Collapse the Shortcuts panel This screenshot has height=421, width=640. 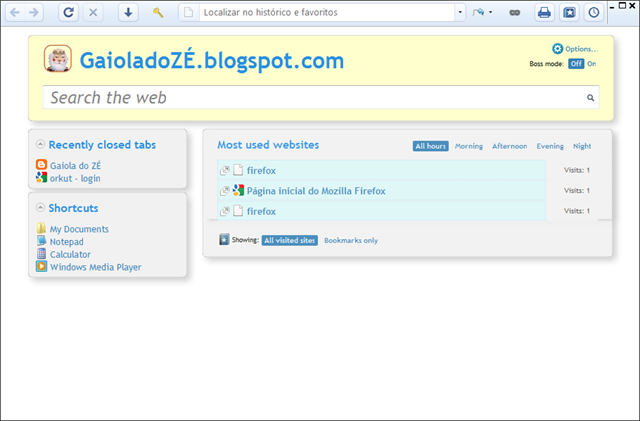(x=40, y=207)
